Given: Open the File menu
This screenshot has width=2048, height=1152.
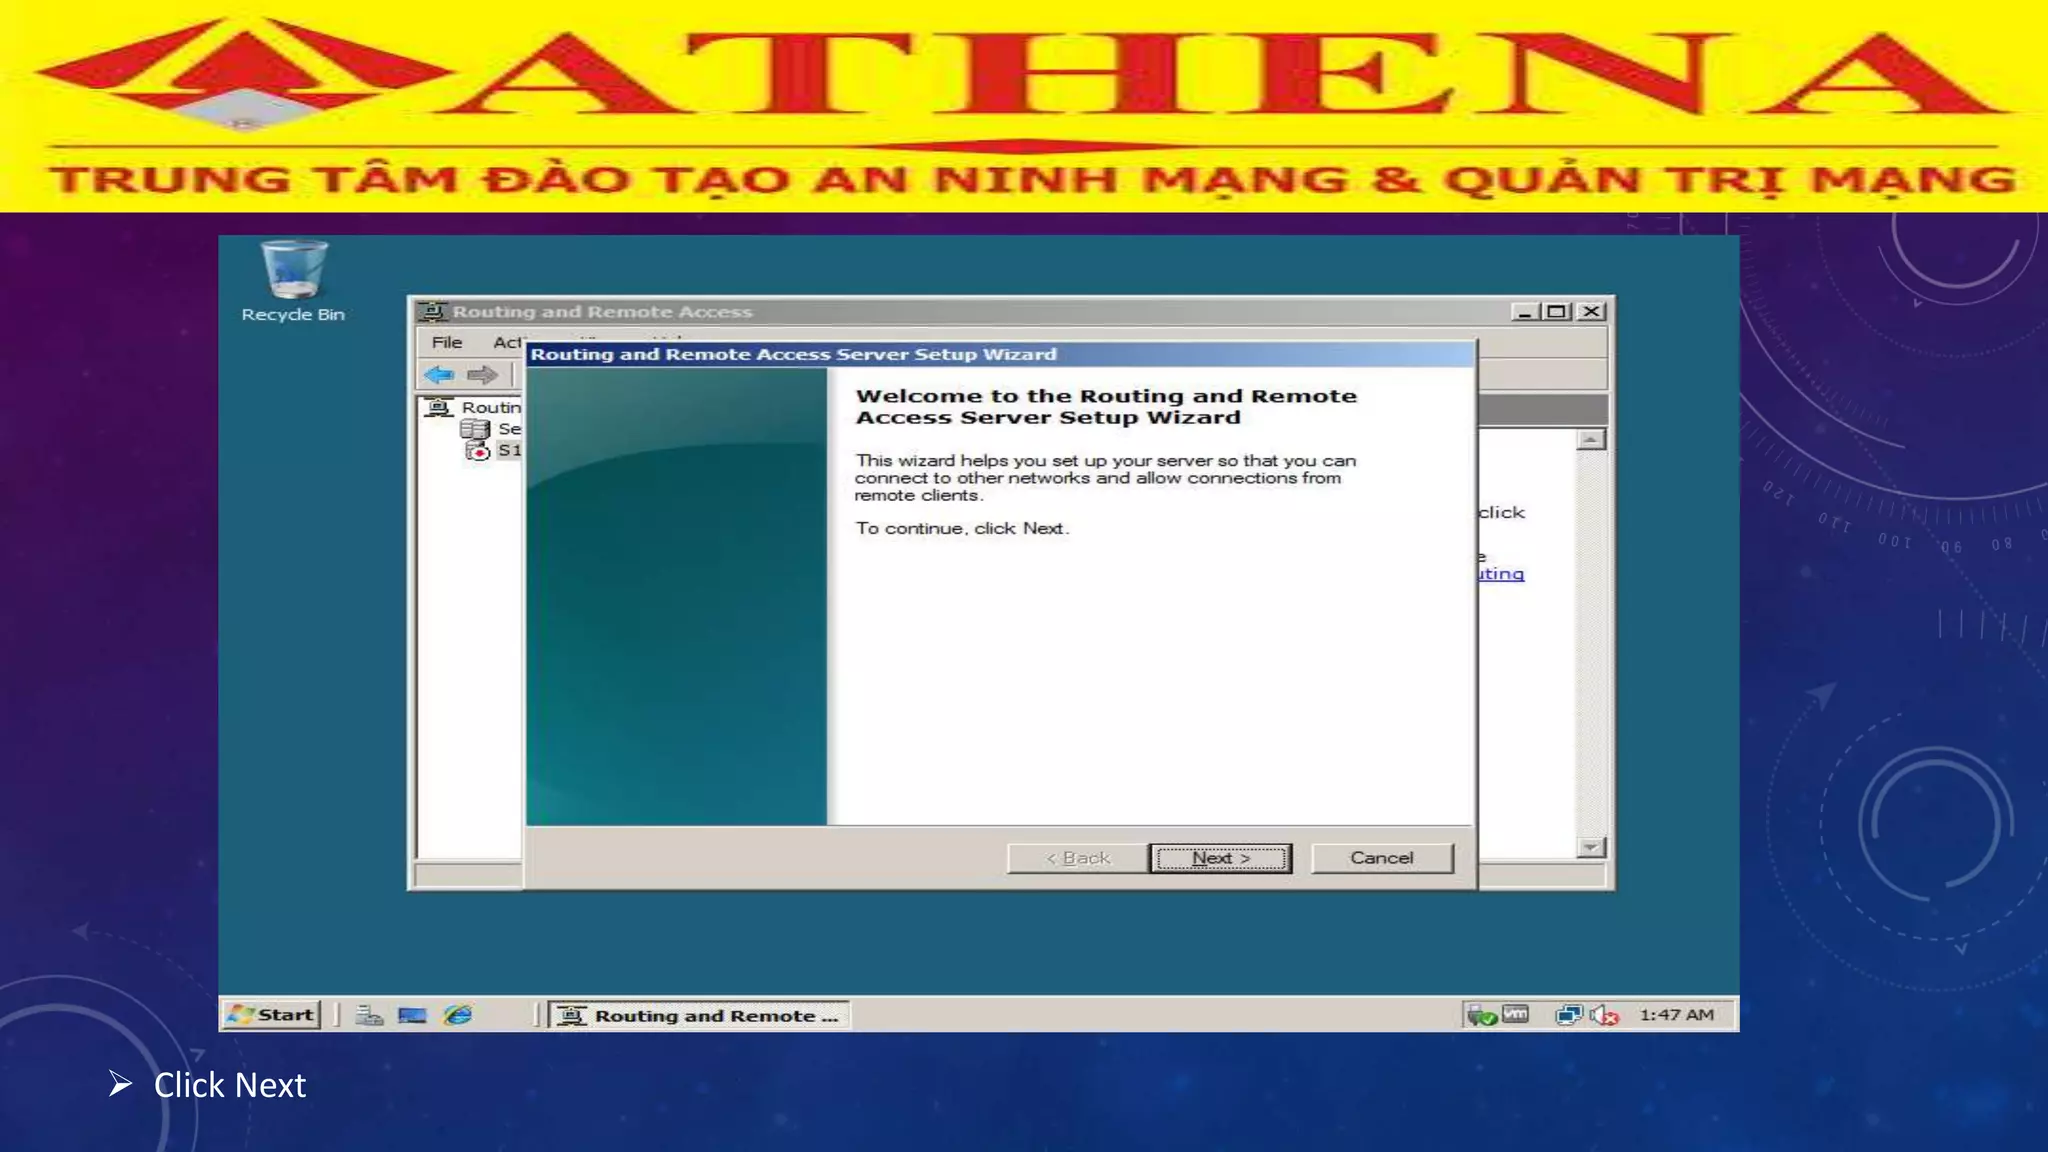Looking at the screenshot, I should click(446, 342).
